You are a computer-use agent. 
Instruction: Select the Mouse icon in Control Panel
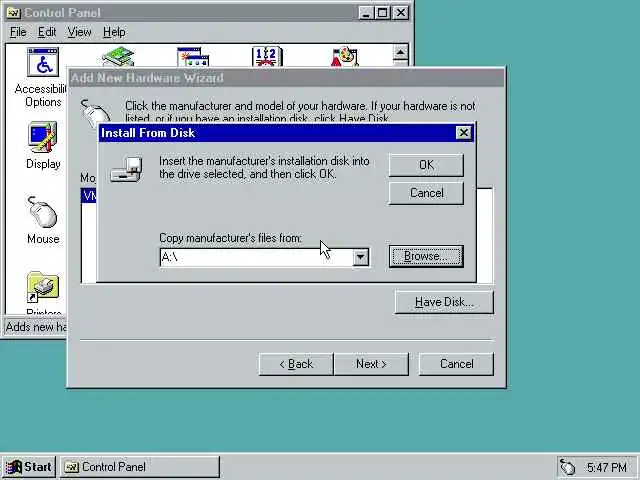tap(42, 212)
